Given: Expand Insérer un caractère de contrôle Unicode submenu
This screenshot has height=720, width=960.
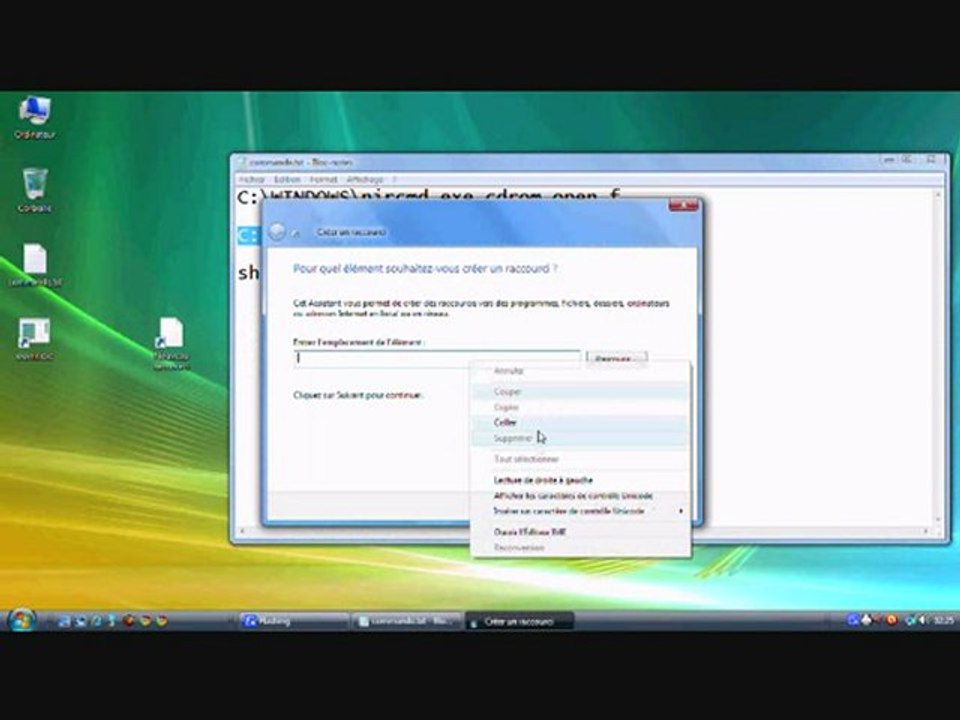Looking at the screenshot, I should pyautogui.click(x=580, y=511).
